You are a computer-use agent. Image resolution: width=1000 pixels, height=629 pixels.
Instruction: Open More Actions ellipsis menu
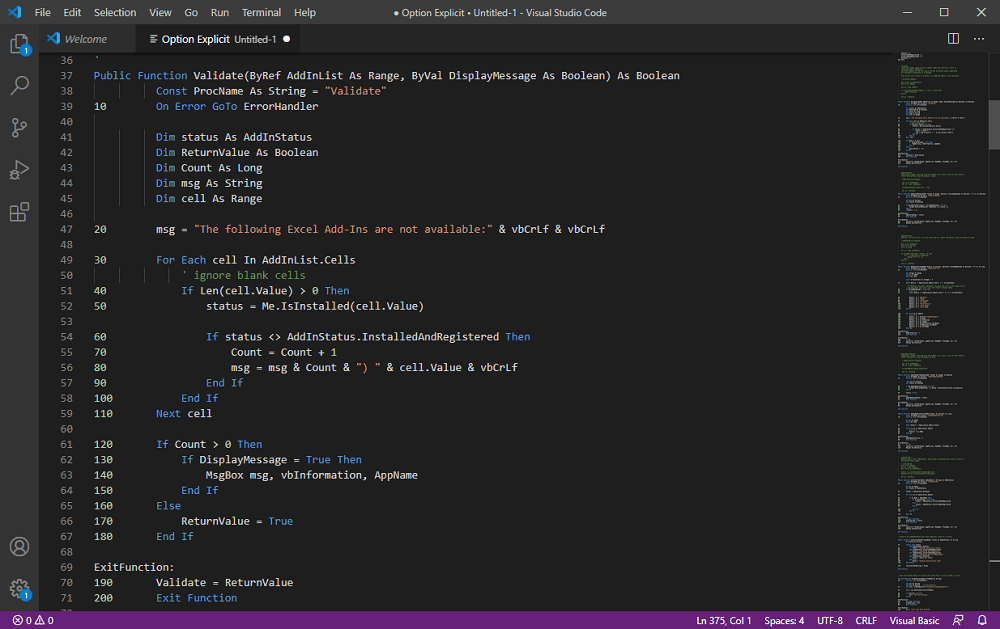(x=978, y=37)
